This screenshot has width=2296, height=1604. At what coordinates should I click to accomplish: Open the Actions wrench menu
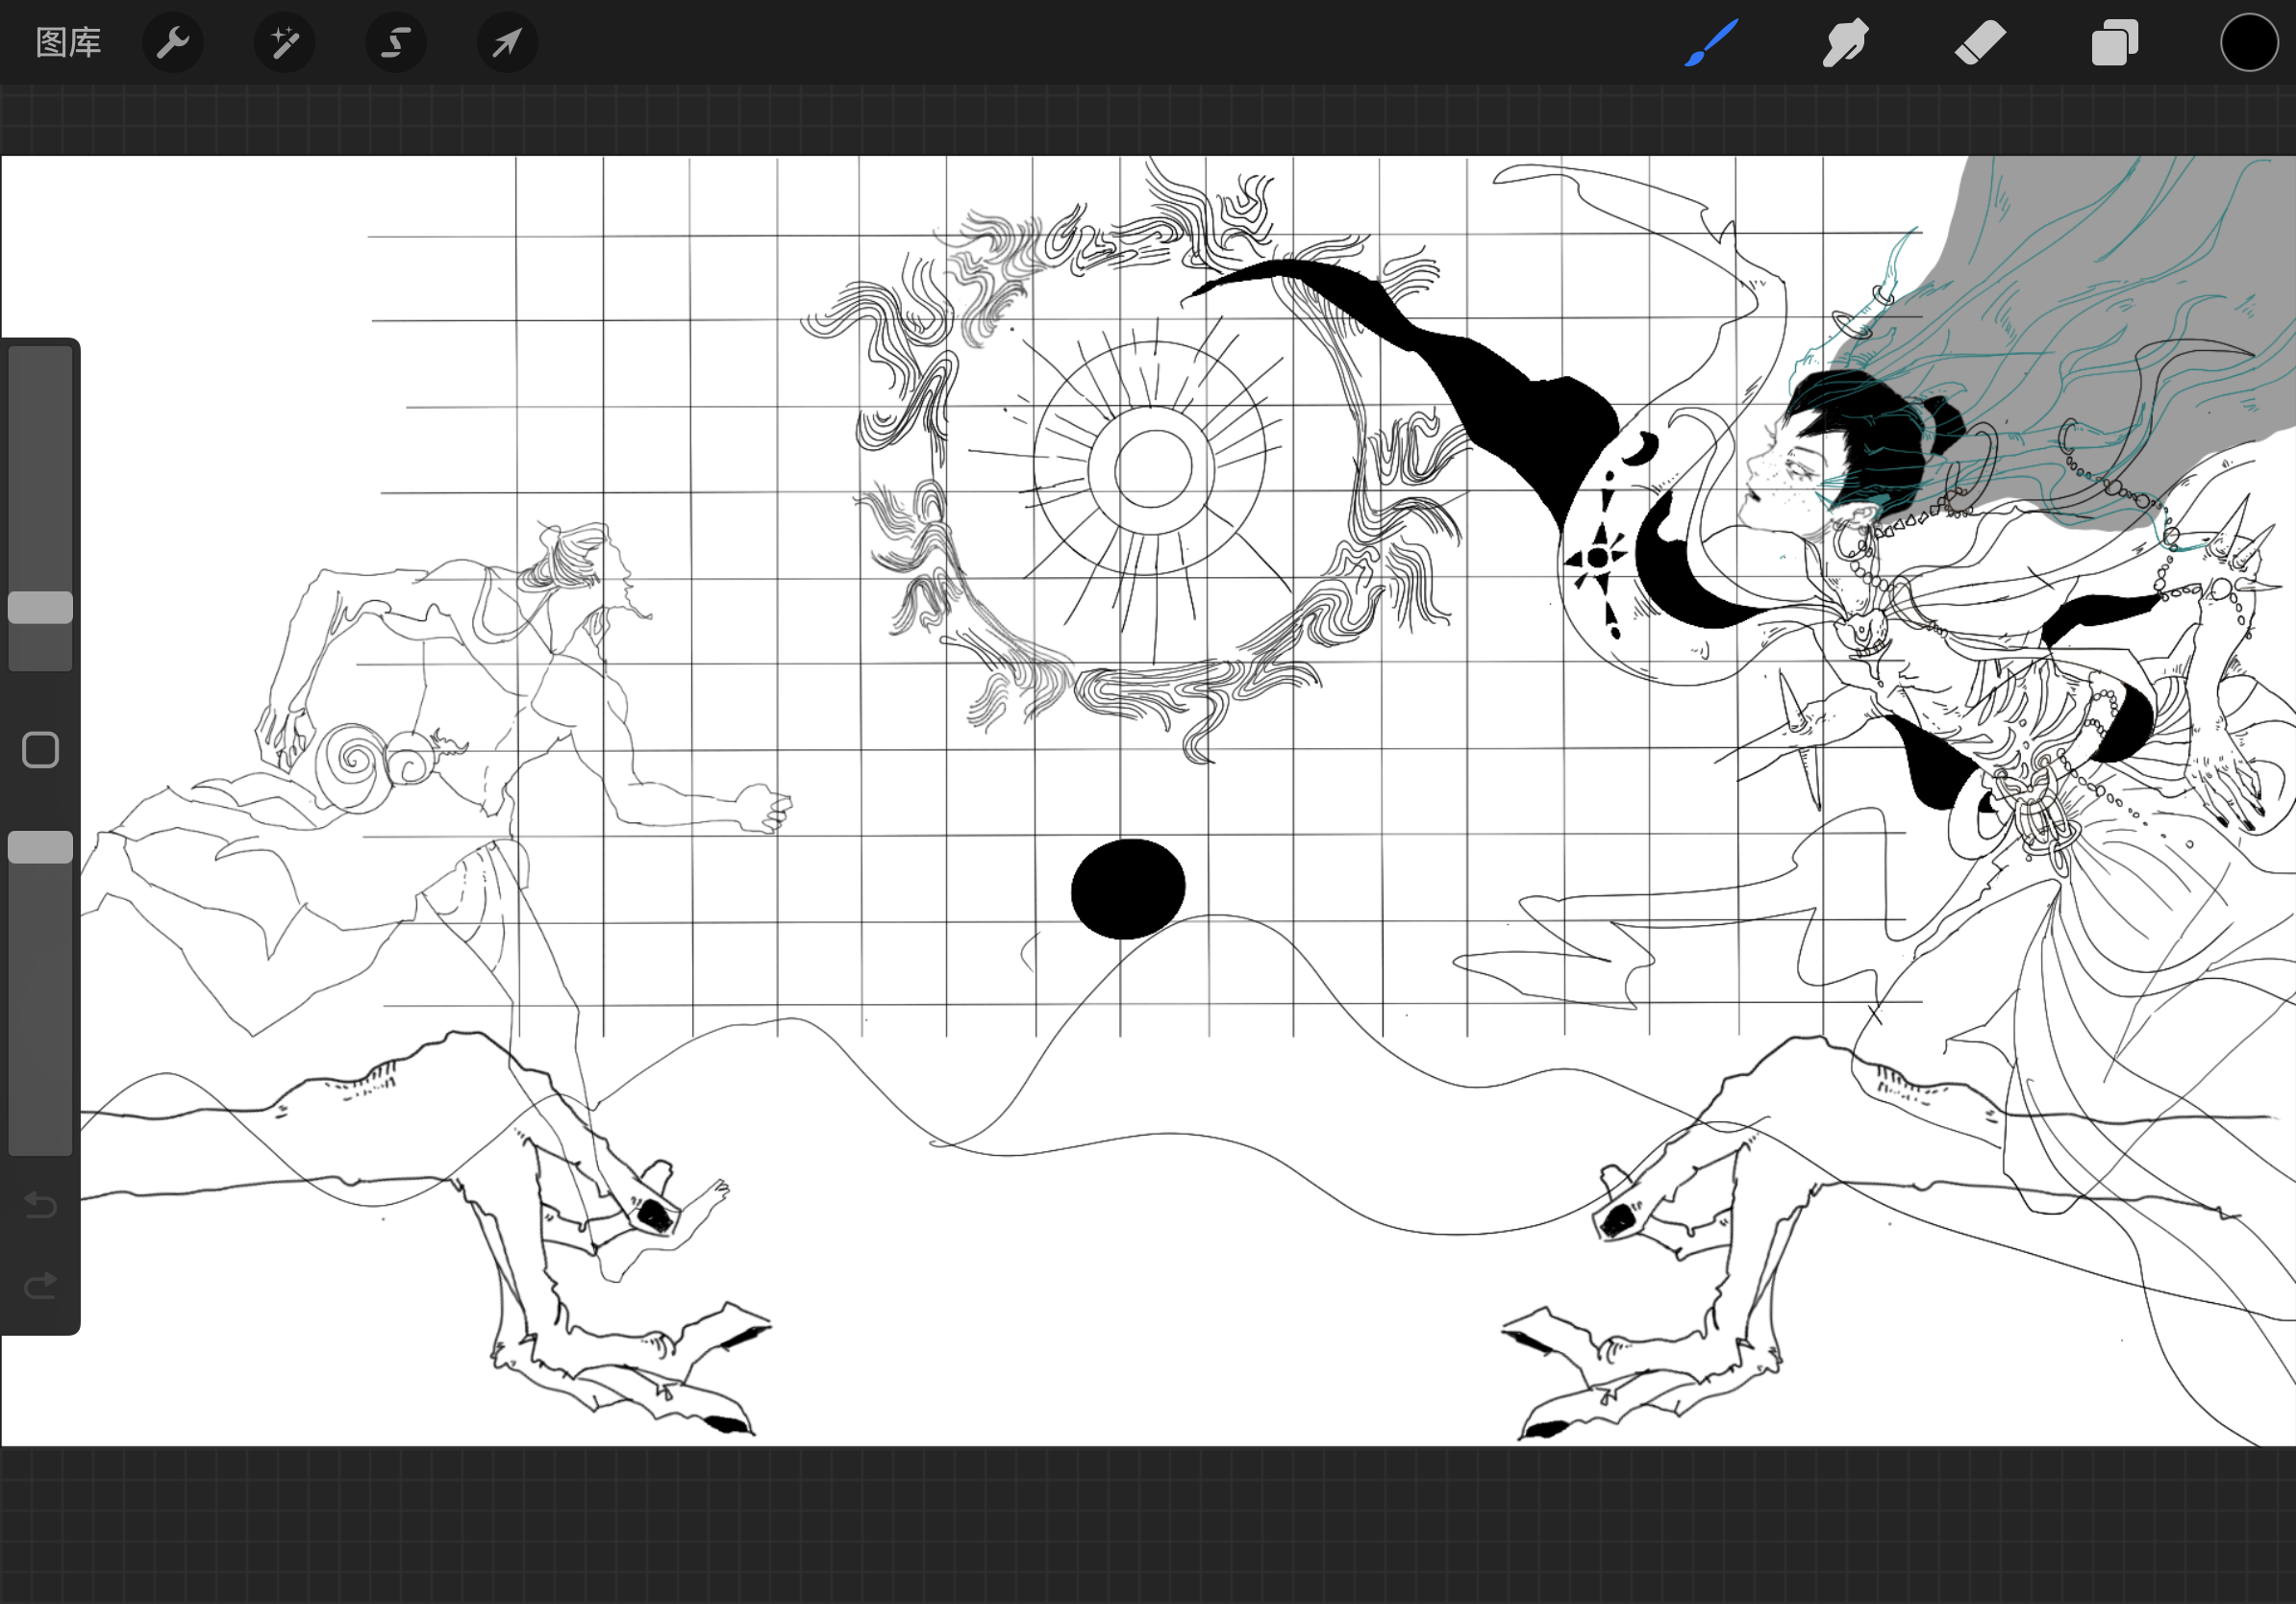pyautogui.click(x=173, y=43)
